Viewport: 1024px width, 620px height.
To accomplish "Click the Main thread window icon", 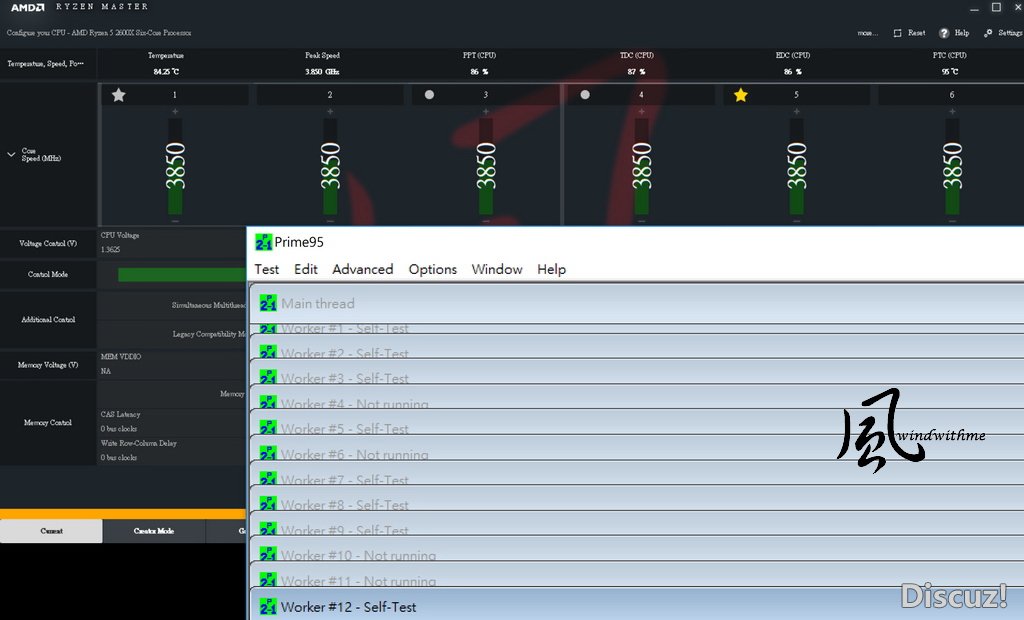I will (268, 303).
